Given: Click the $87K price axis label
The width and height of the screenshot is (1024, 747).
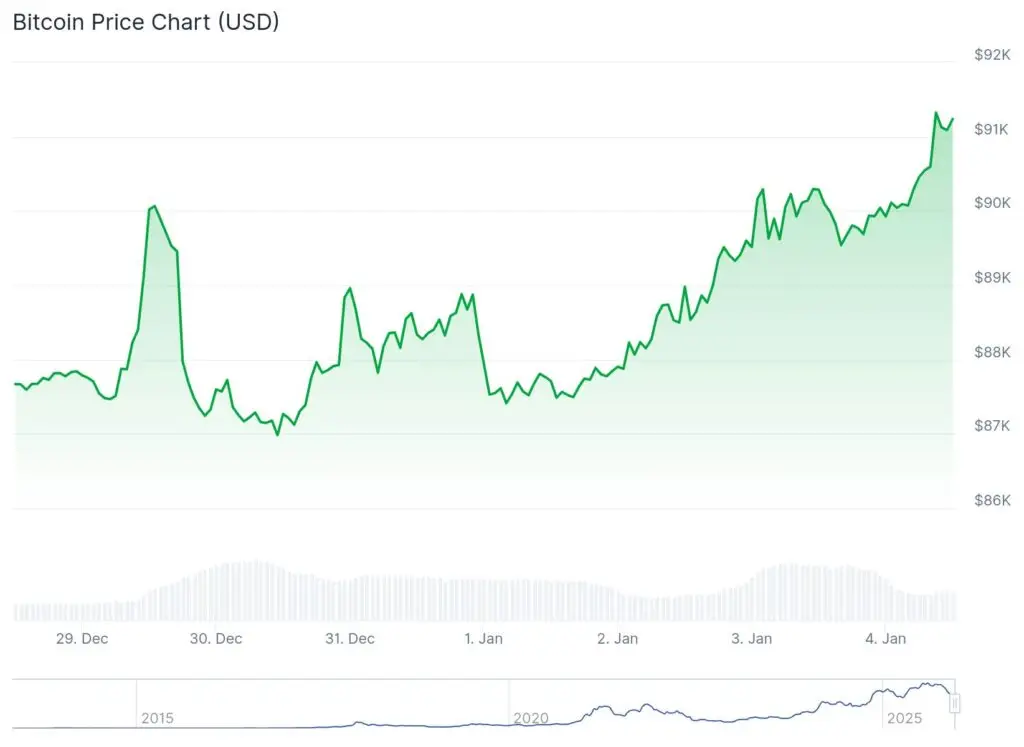Looking at the screenshot, I should click(992, 426).
